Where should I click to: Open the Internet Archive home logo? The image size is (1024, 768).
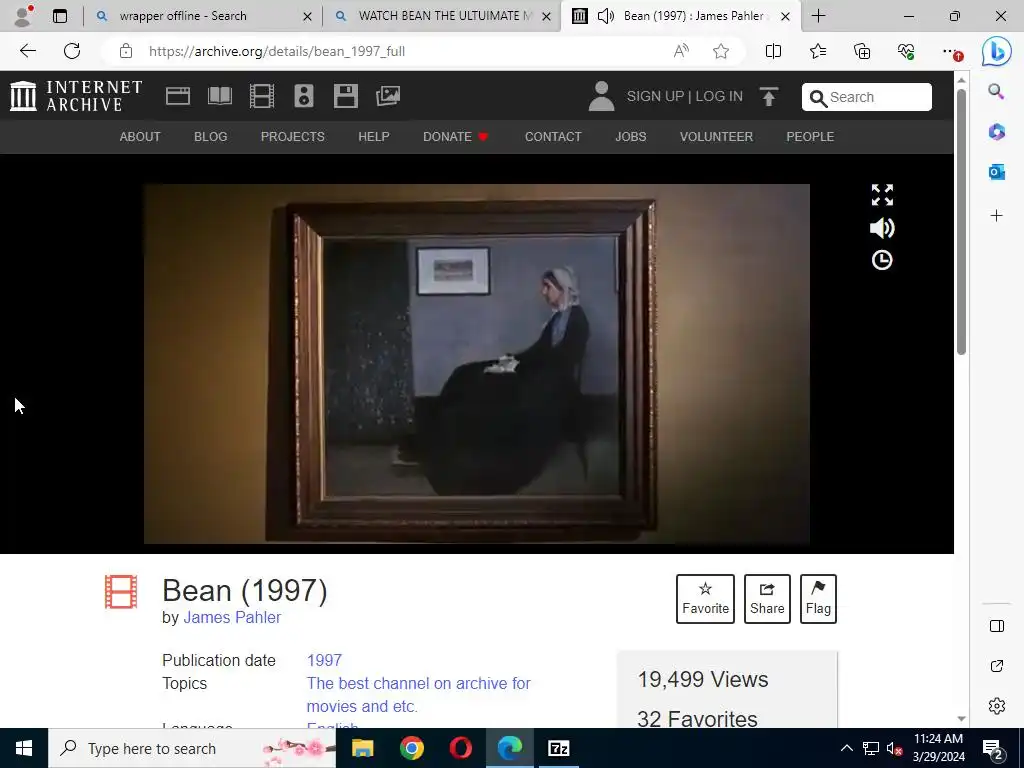[x=76, y=96]
